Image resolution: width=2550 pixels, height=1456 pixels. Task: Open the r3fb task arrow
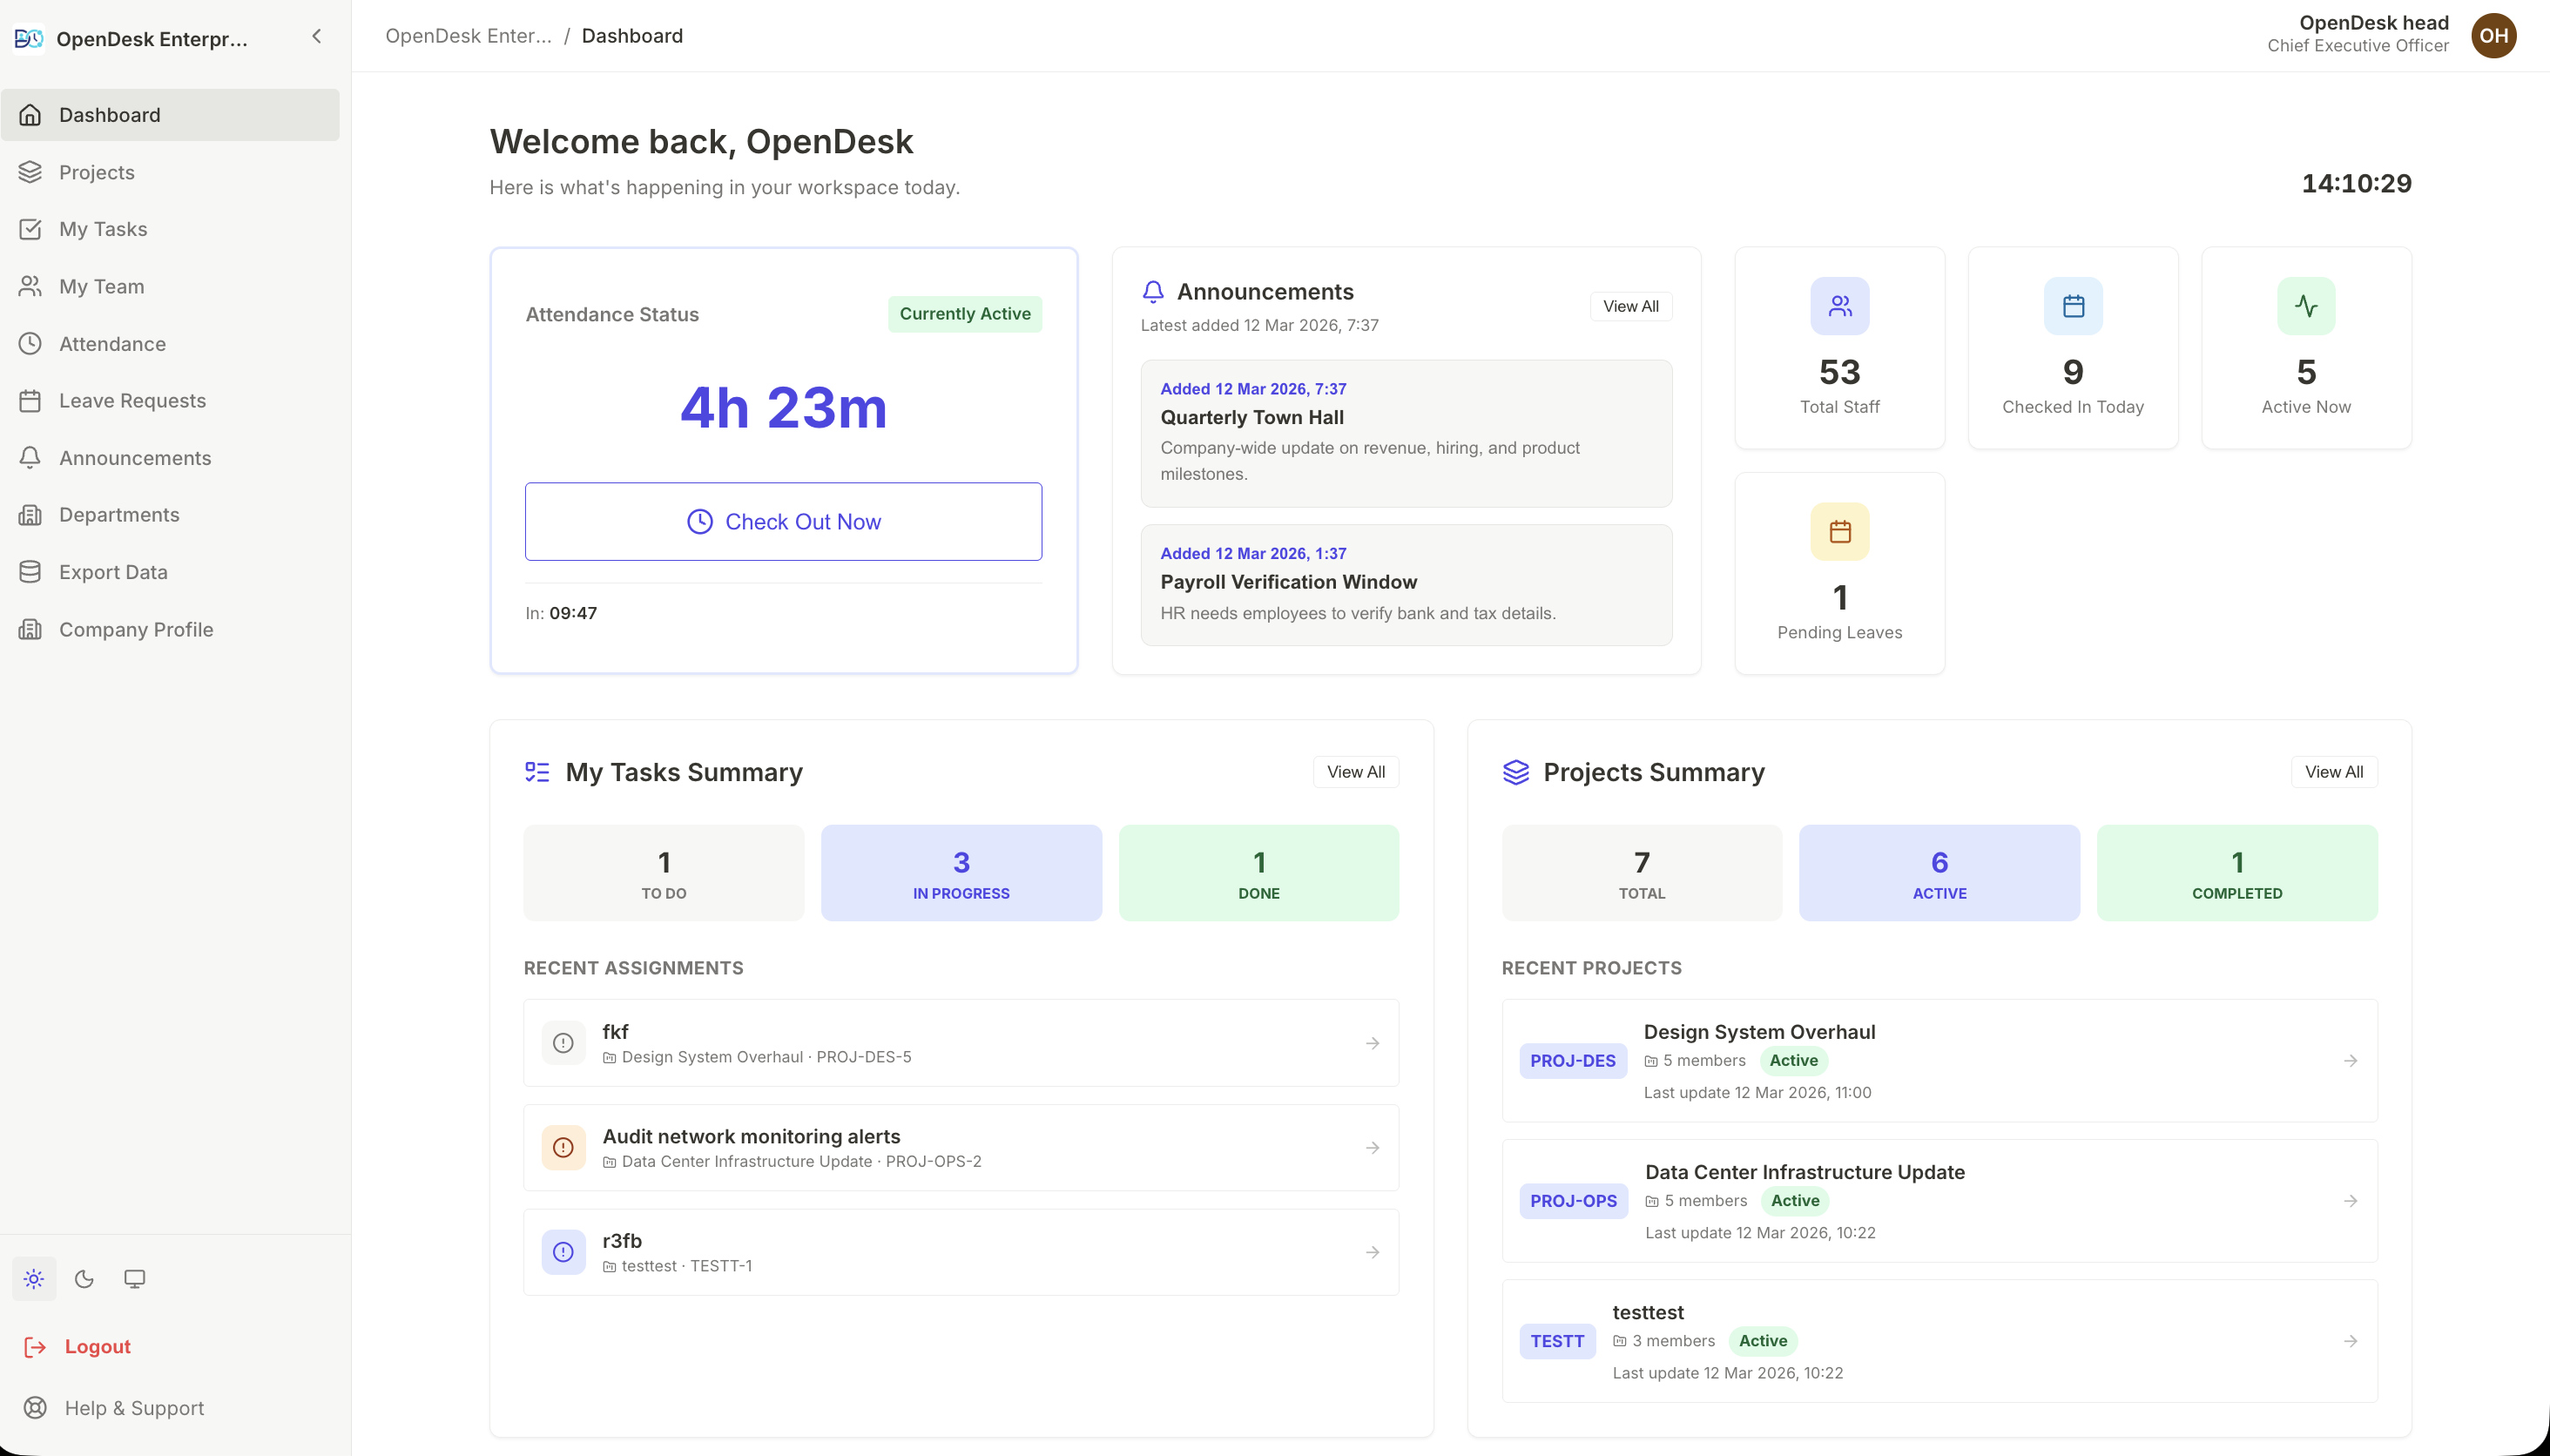[x=1373, y=1252]
